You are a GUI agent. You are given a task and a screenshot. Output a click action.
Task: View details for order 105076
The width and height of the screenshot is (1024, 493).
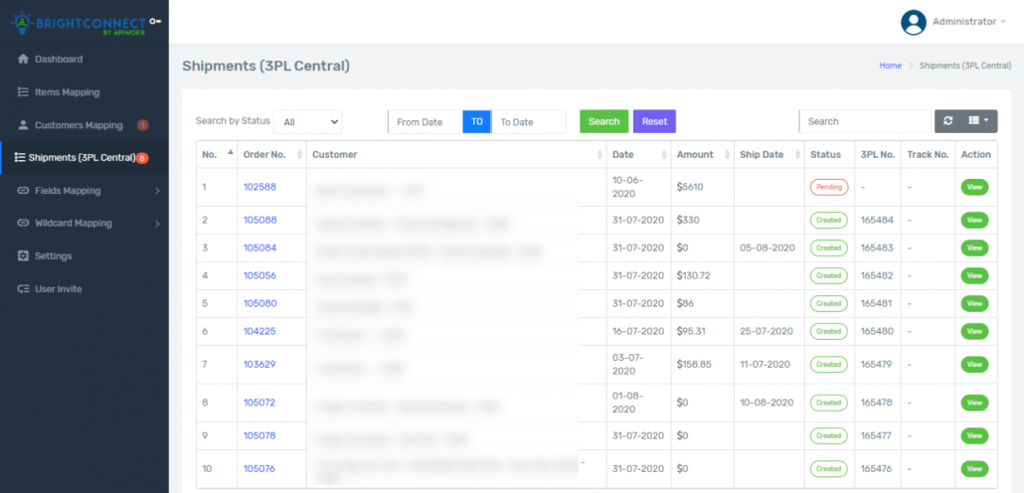[x=974, y=468]
